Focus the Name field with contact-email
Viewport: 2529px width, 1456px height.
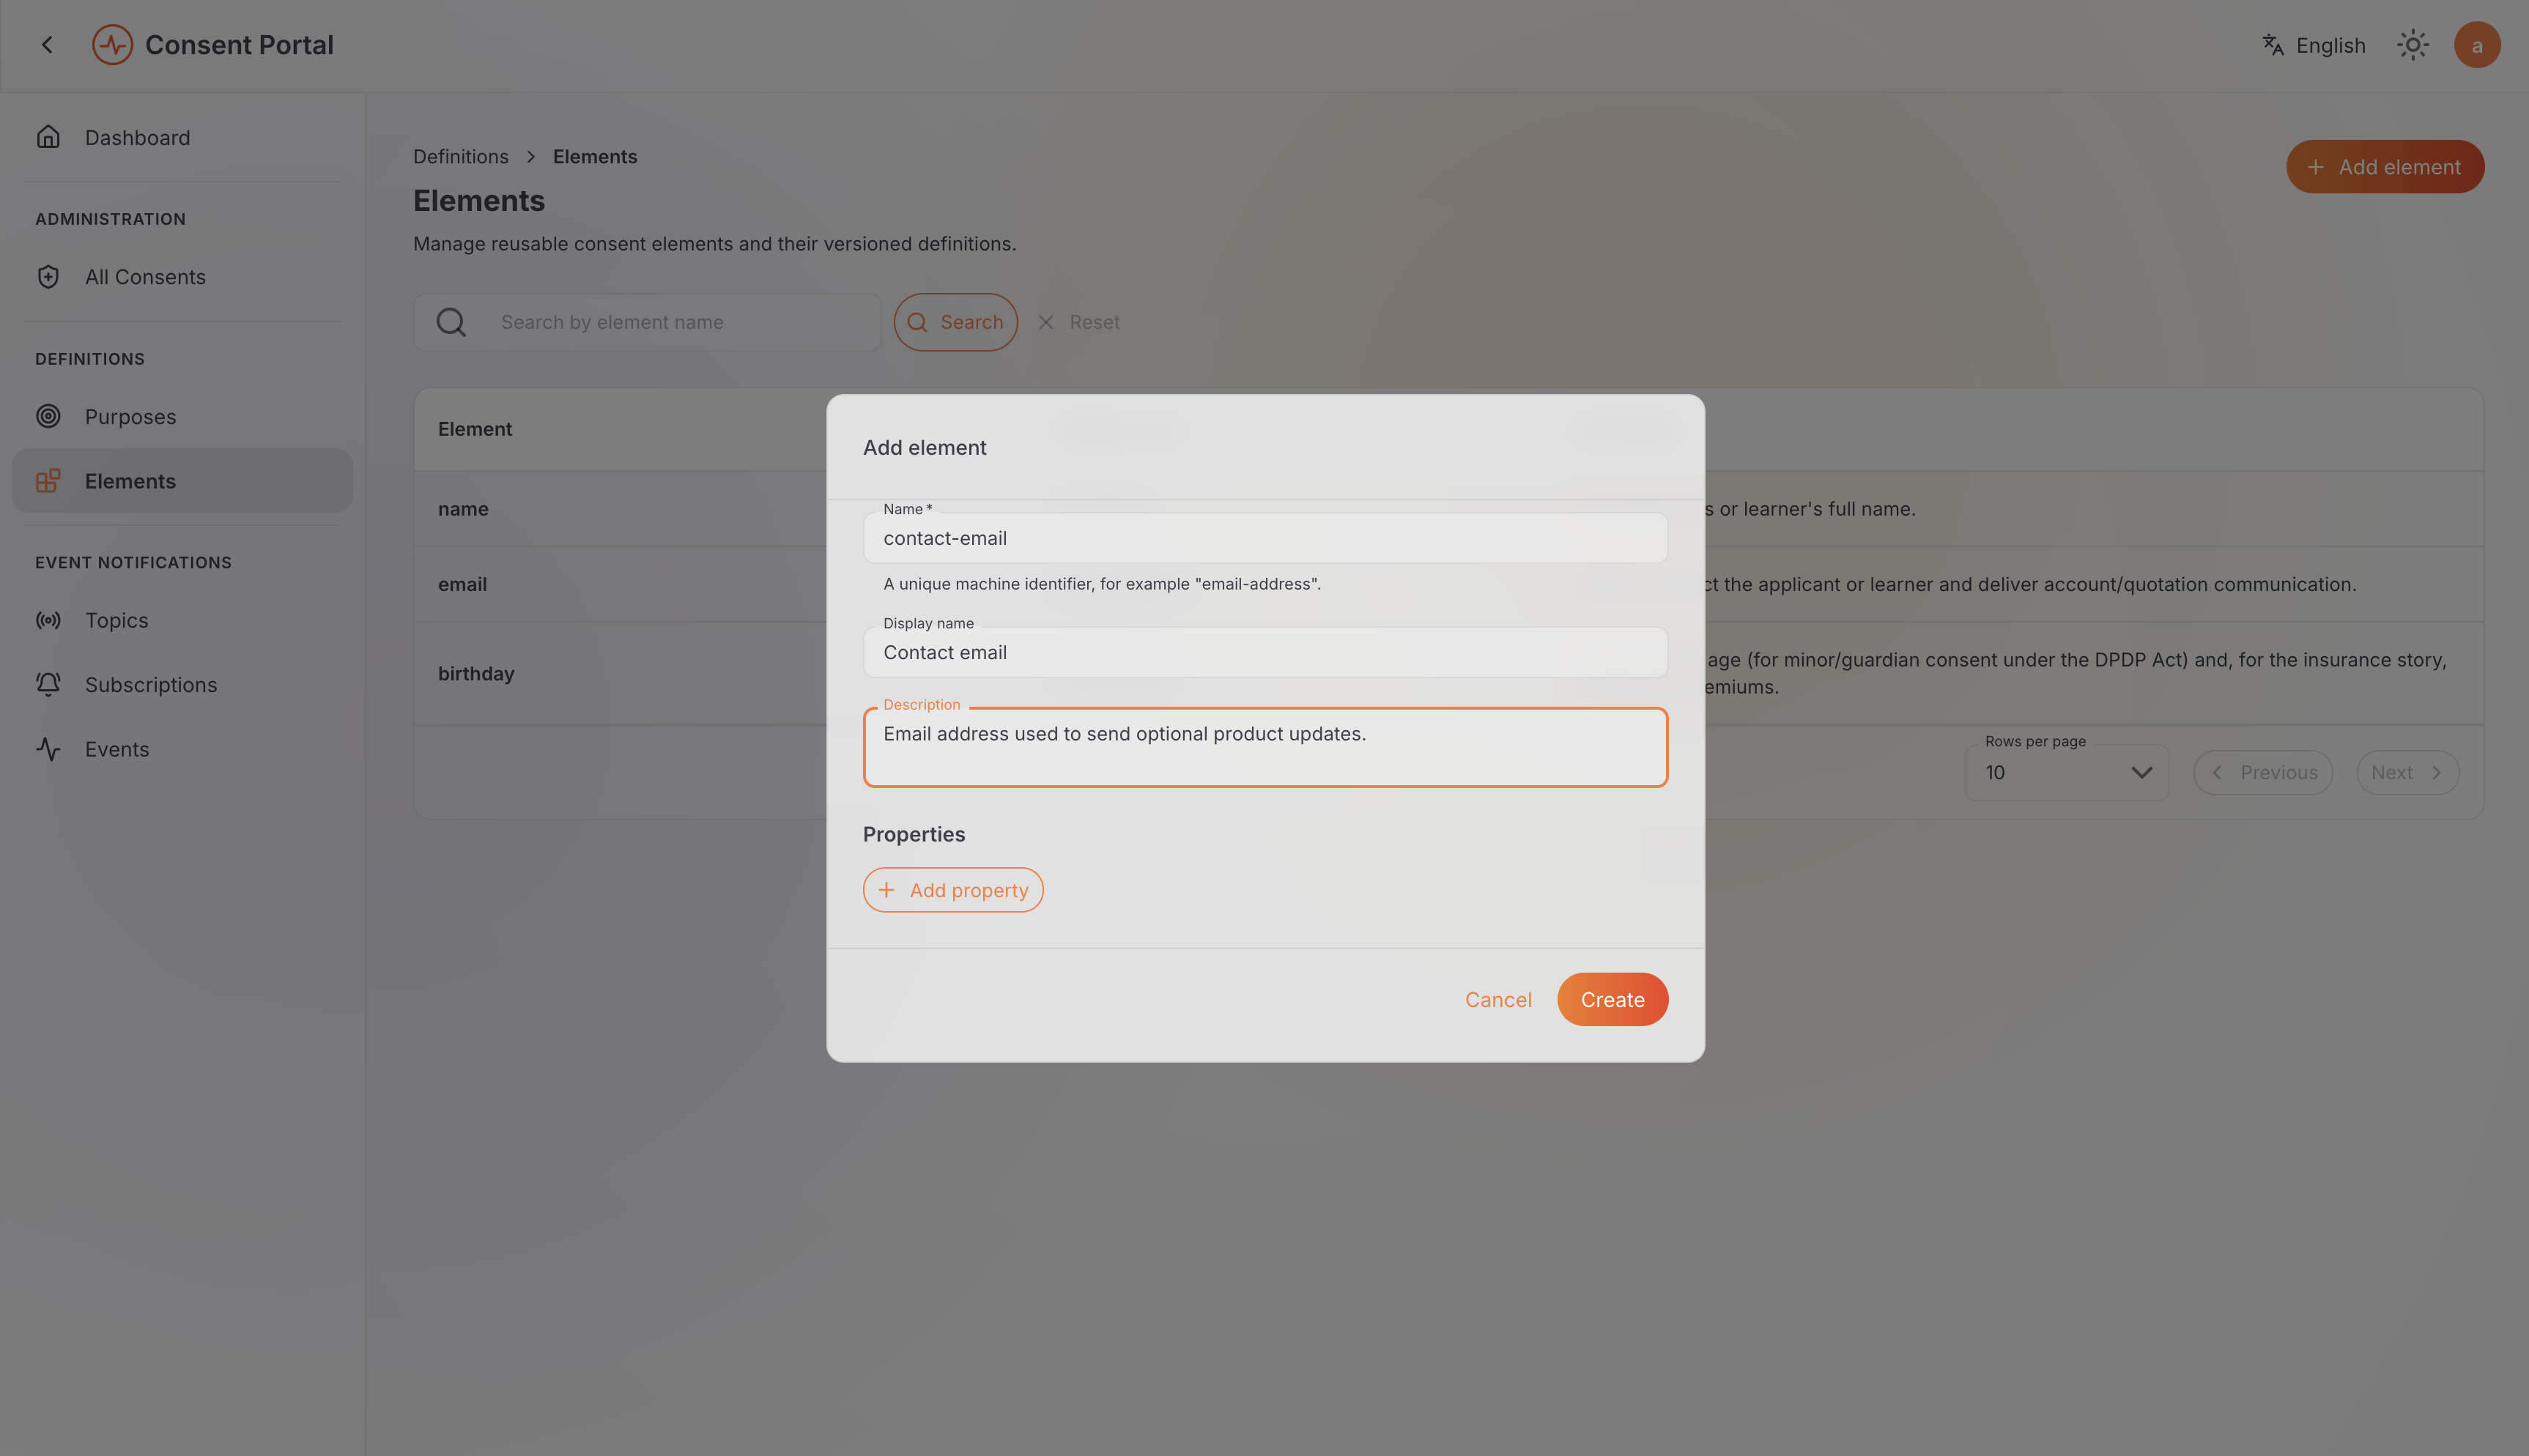[1265, 538]
